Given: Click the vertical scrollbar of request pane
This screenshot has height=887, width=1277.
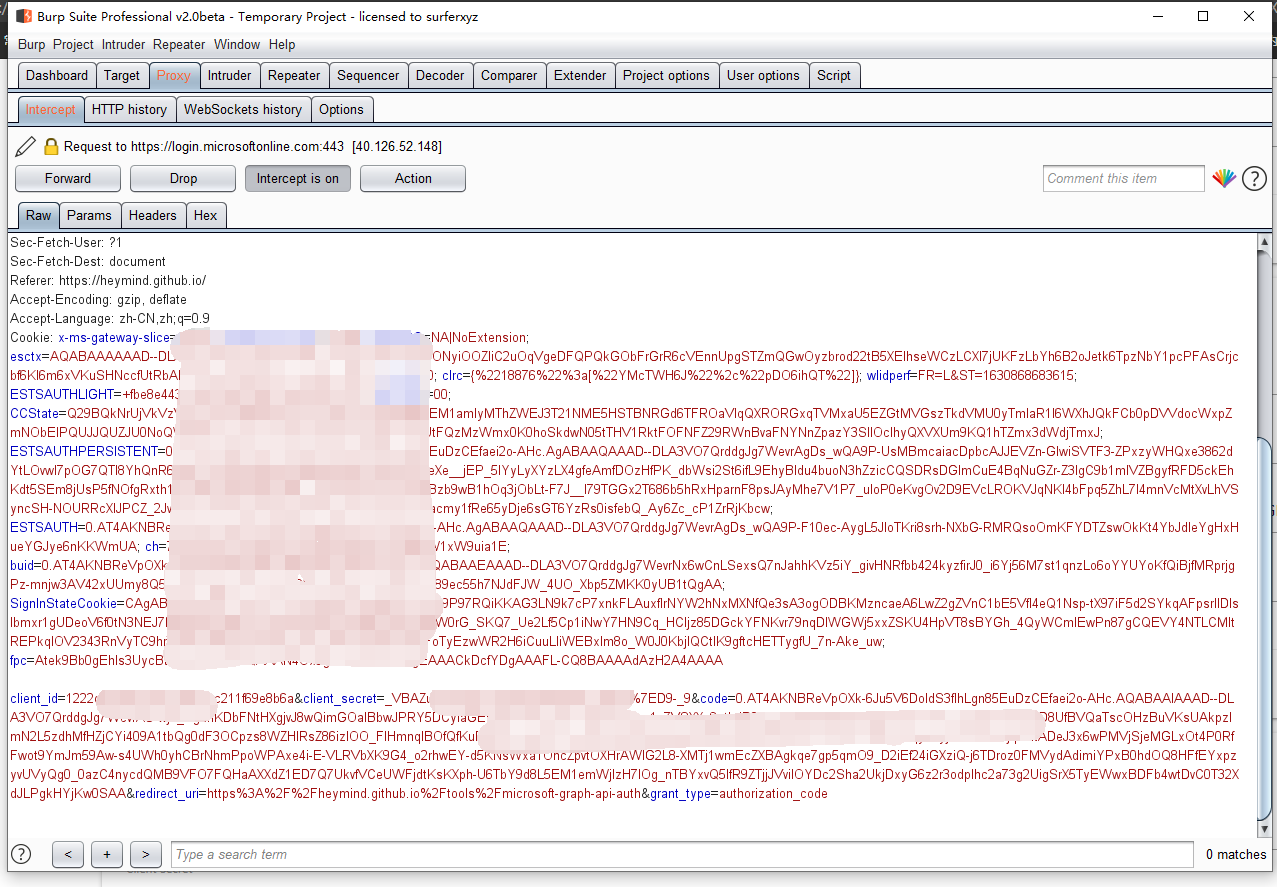Looking at the screenshot, I should point(1267,534).
